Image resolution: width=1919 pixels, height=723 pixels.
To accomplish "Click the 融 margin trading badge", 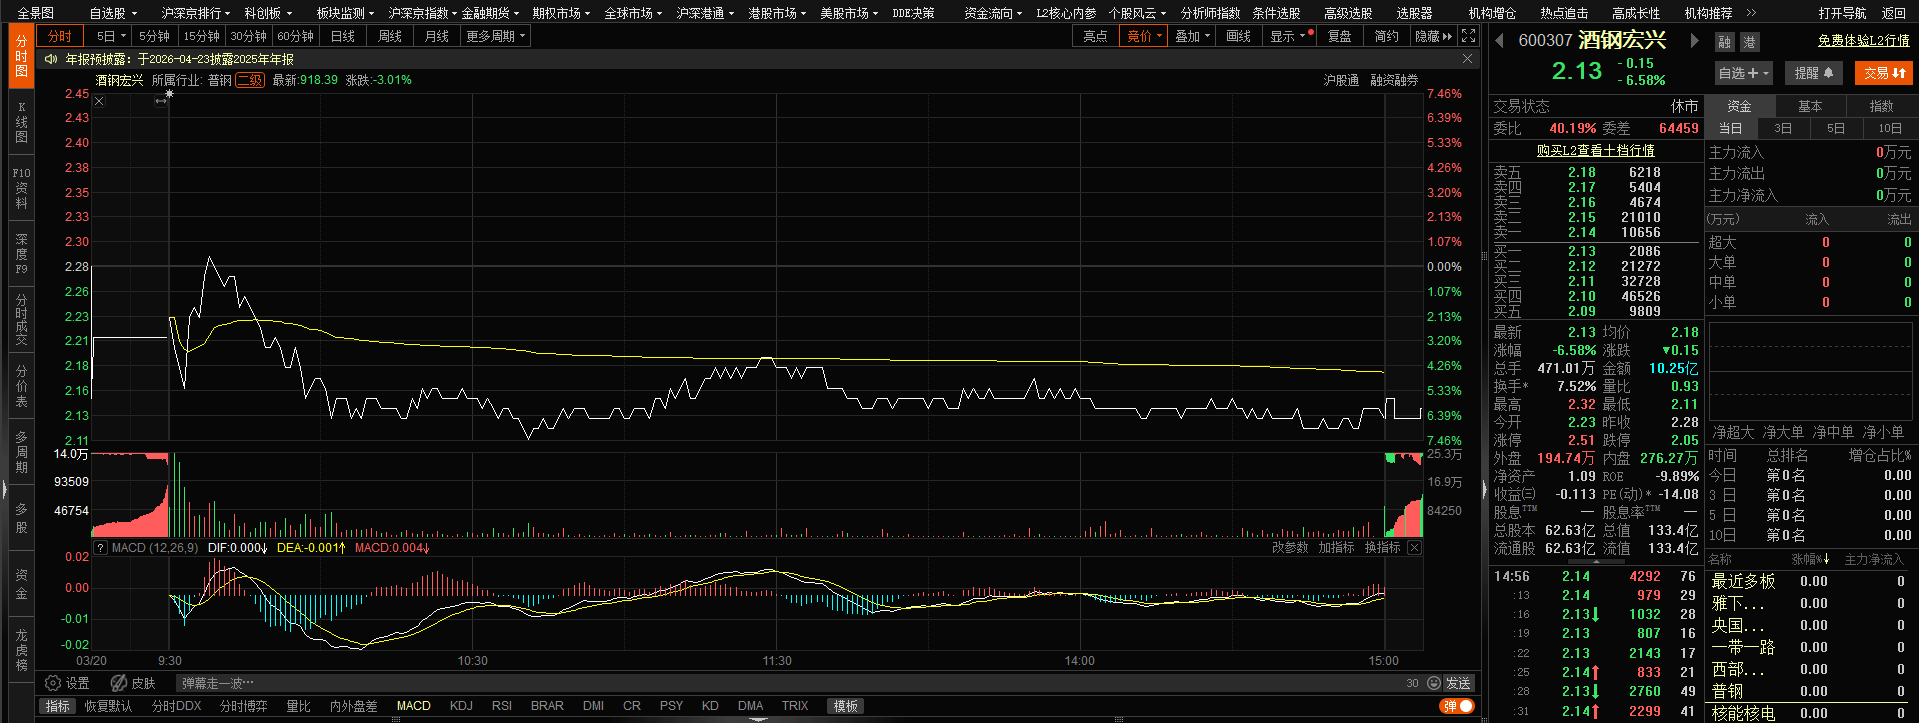I will pos(1724,42).
